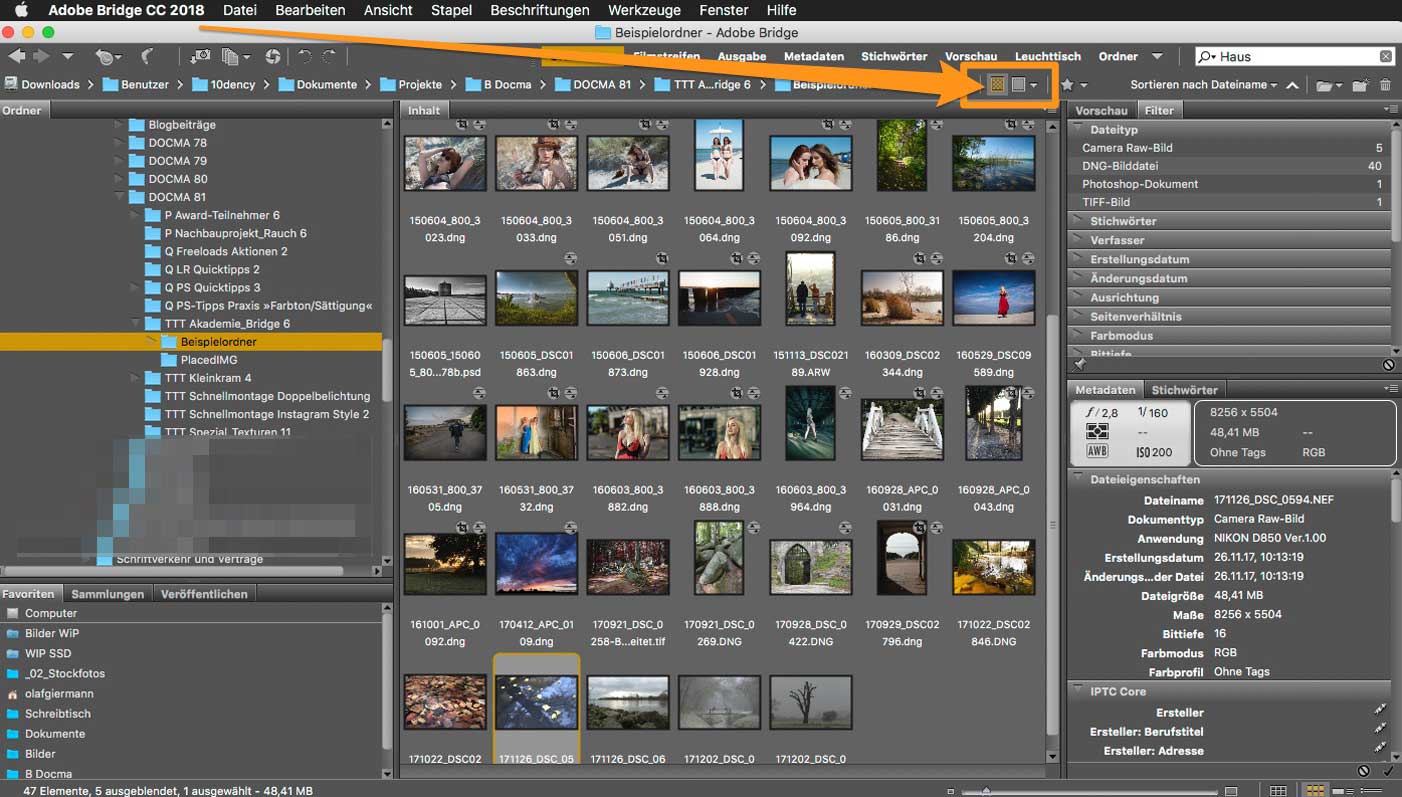The image size is (1402, 797).
Task: Click the Reveal recent files icon
Action: (x=106, y=57)
